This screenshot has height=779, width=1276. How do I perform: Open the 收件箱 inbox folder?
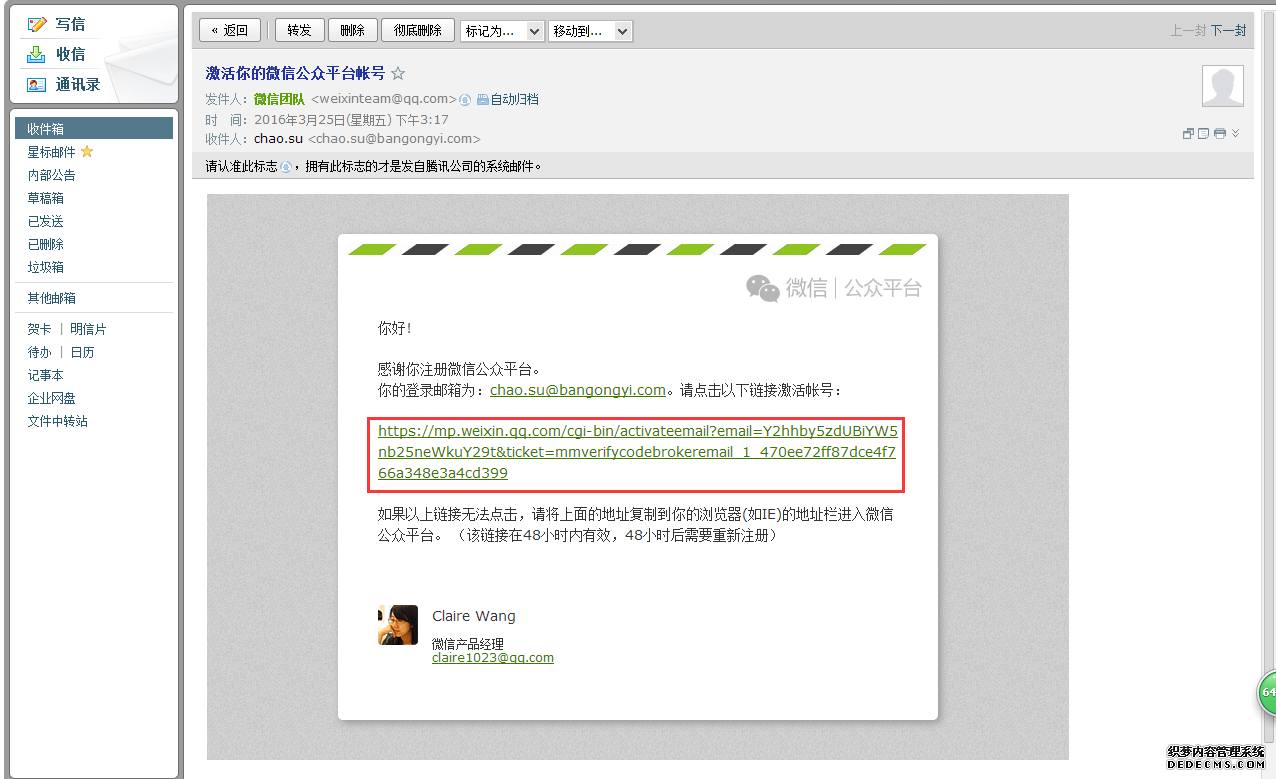[94, 129]
